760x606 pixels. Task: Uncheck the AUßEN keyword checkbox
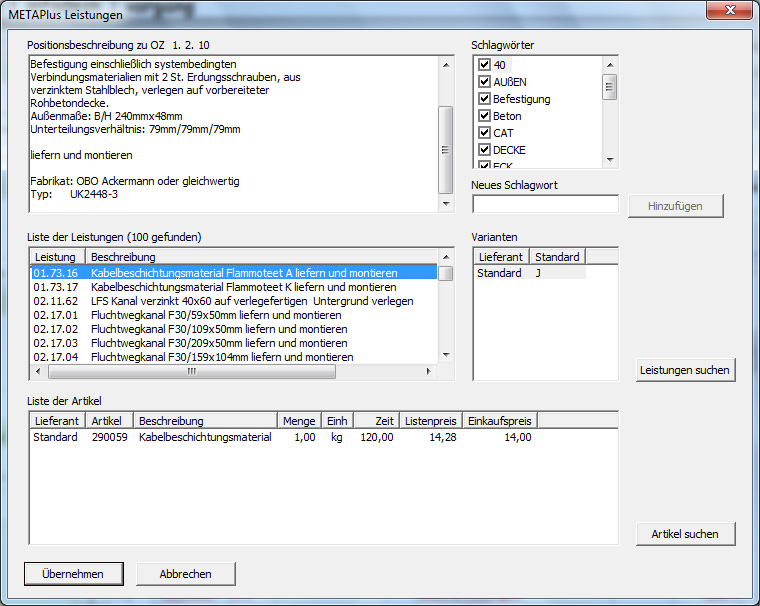484,81
